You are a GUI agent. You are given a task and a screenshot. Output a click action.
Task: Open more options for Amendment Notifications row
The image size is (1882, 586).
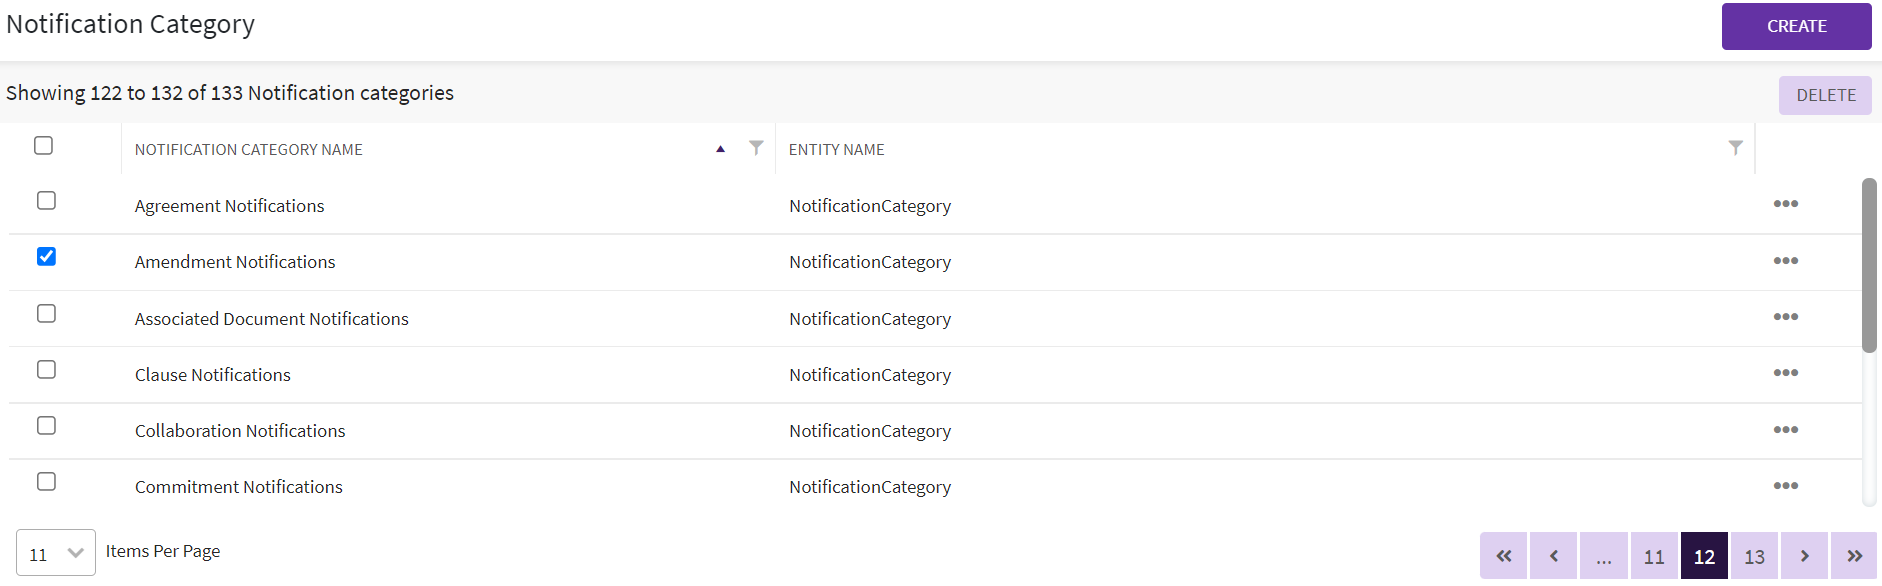[x=1785, y=261]
